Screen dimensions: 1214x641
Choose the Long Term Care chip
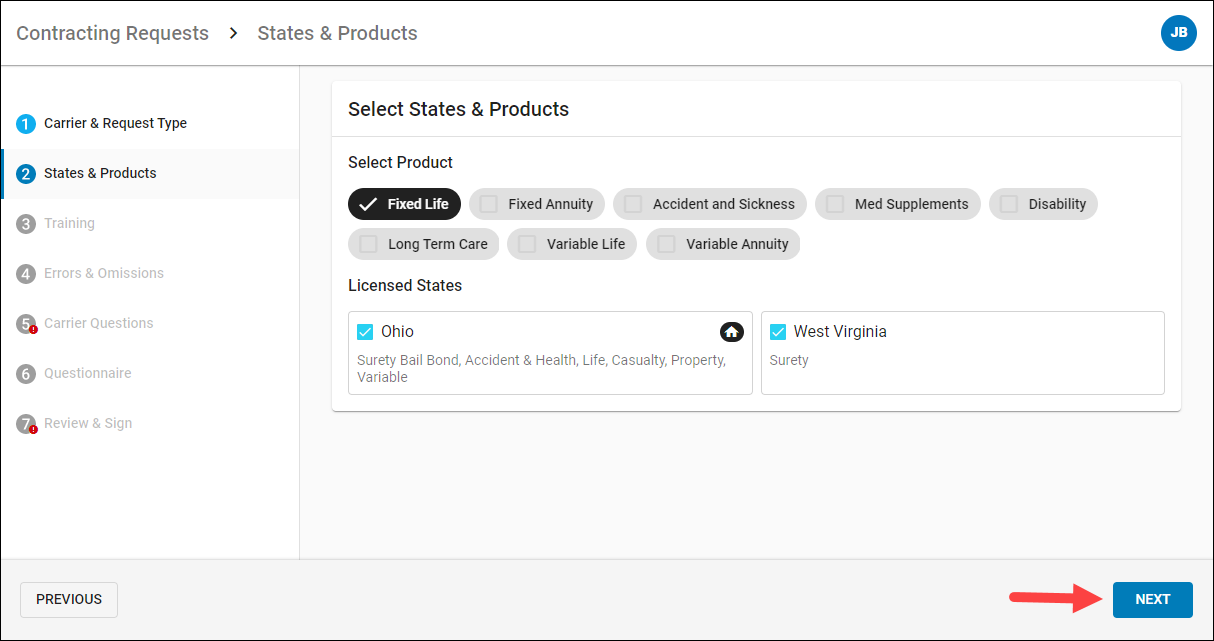423,244
